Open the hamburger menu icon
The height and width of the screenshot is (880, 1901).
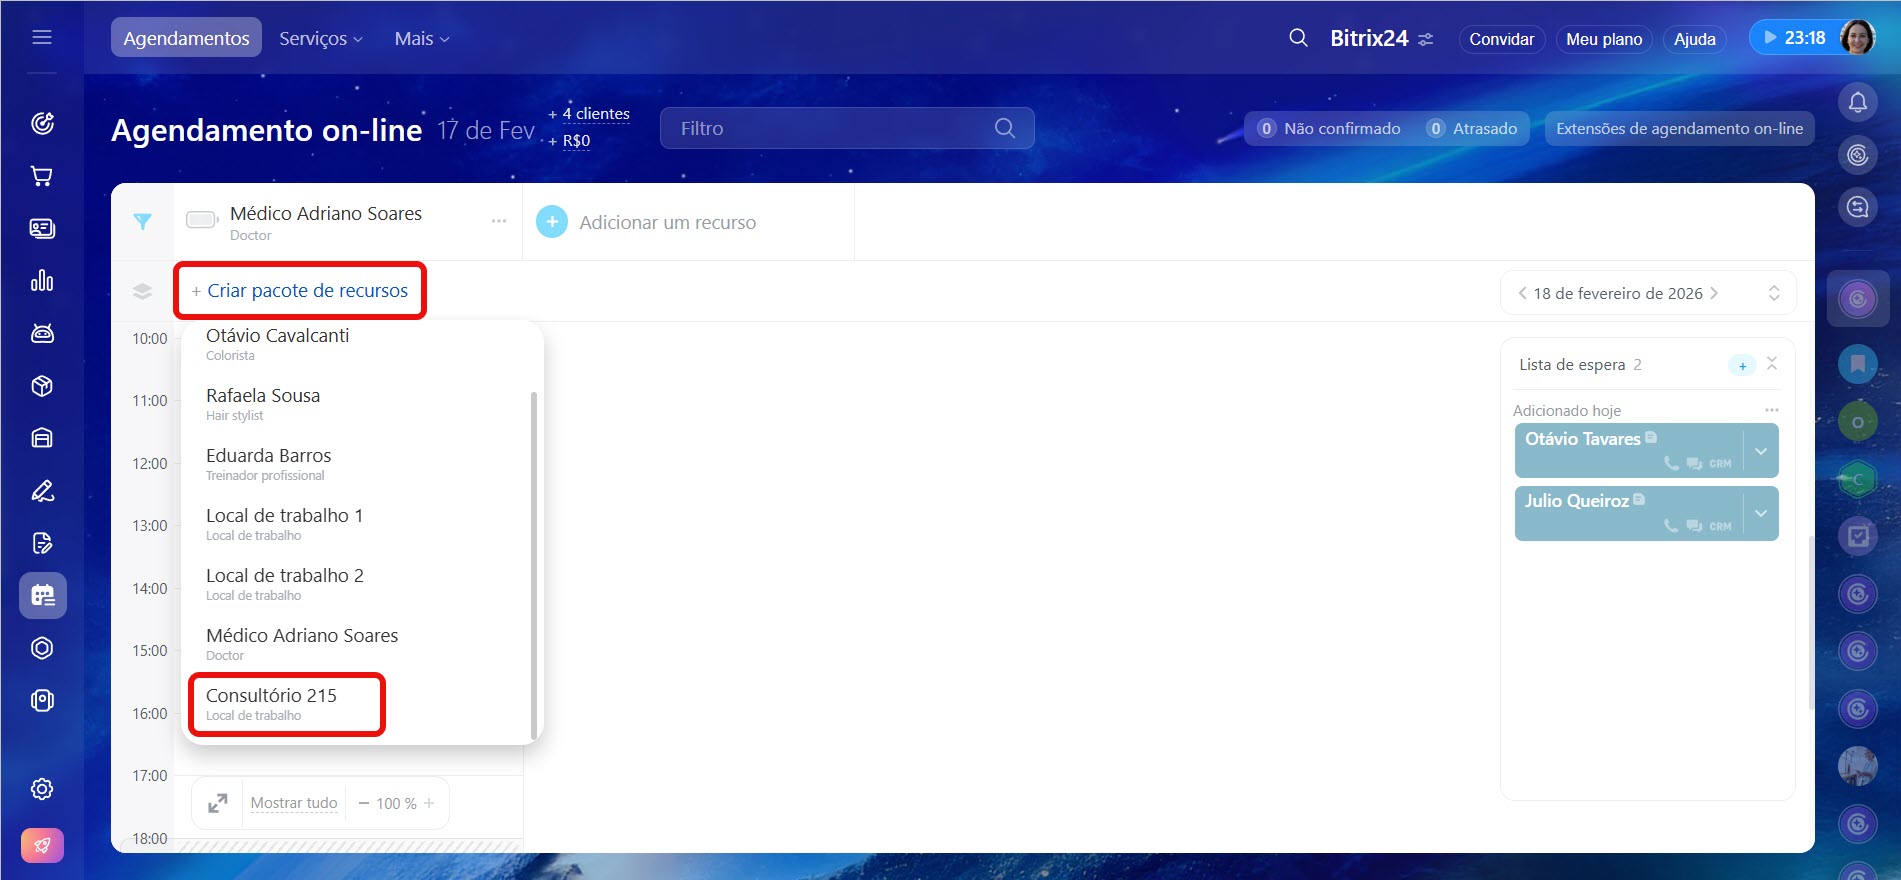[42, 38]
